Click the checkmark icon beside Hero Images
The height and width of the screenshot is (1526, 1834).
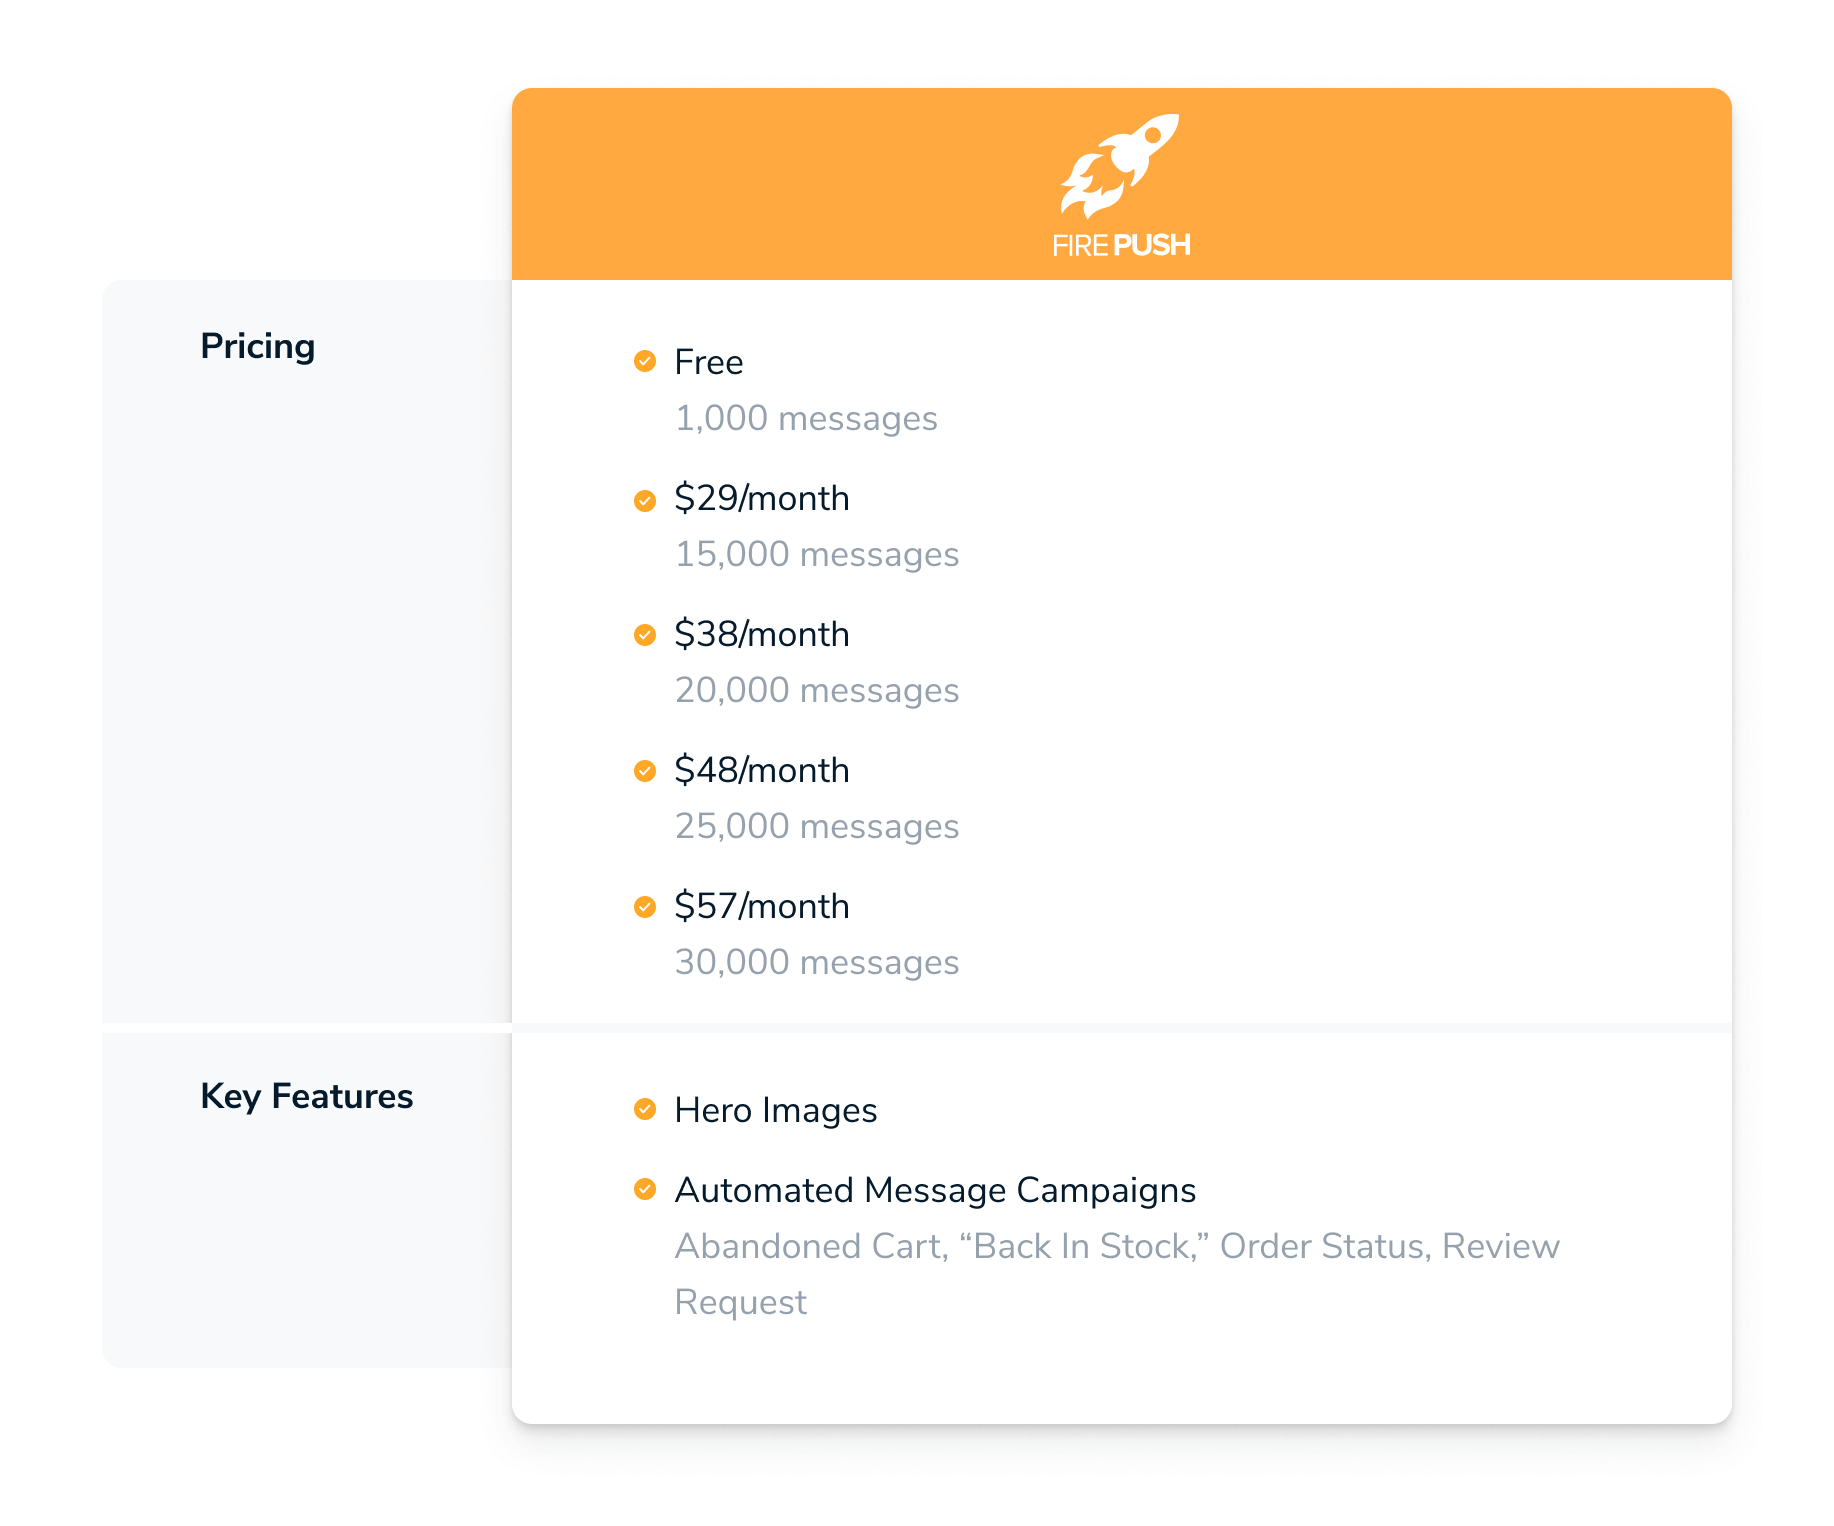point(645,1109)
